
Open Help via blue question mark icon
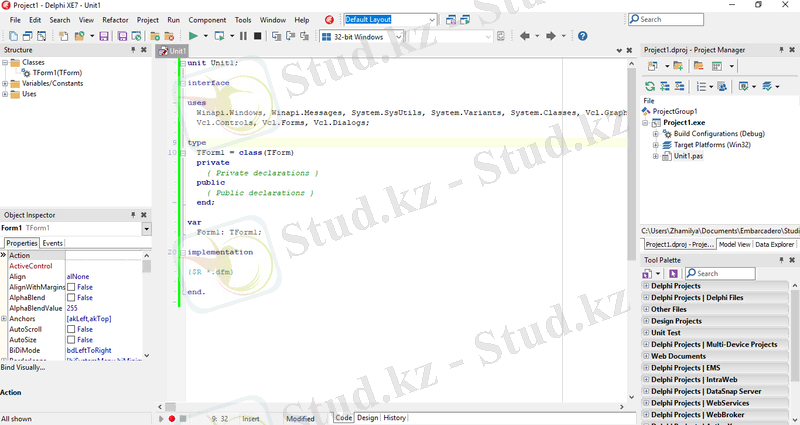(583, 36)
